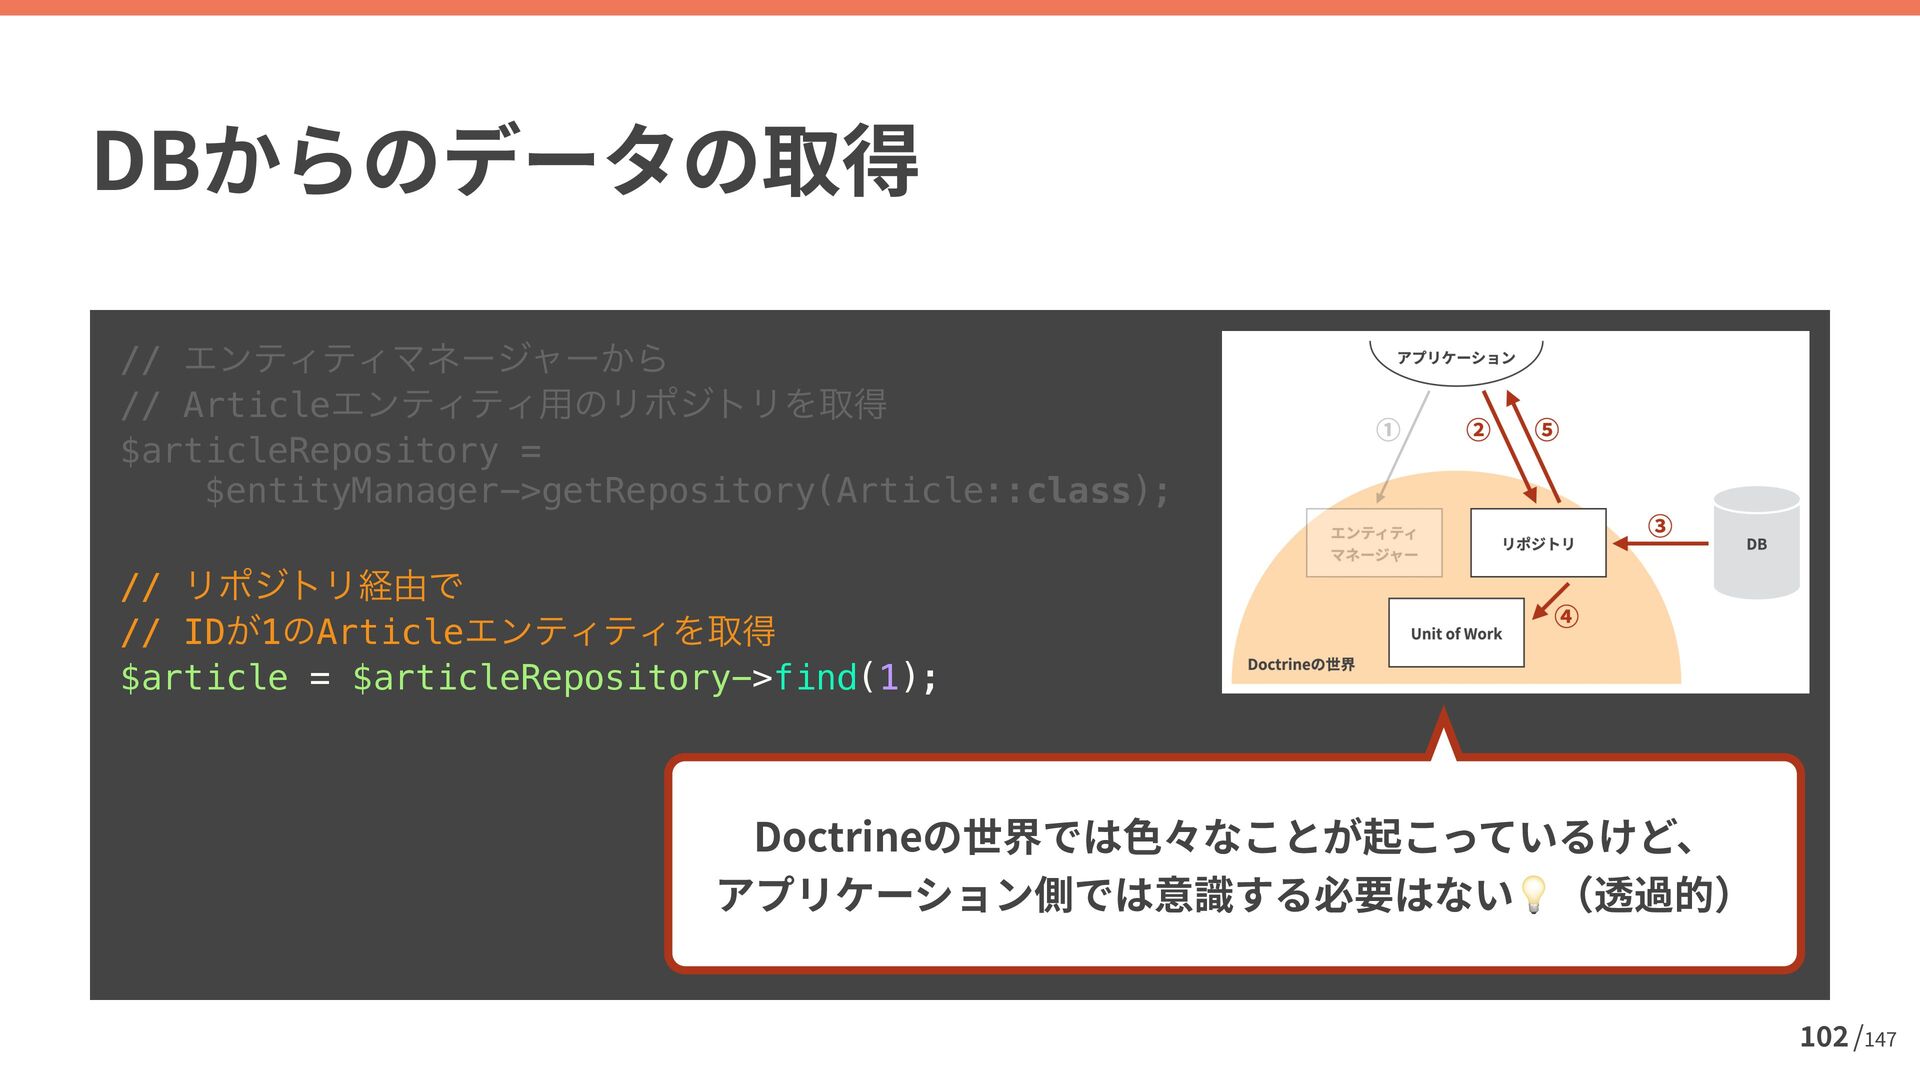Viewport: 1920px width, 1080px height.
Task: Click the DB cylinder icon
Action: 1756,543
